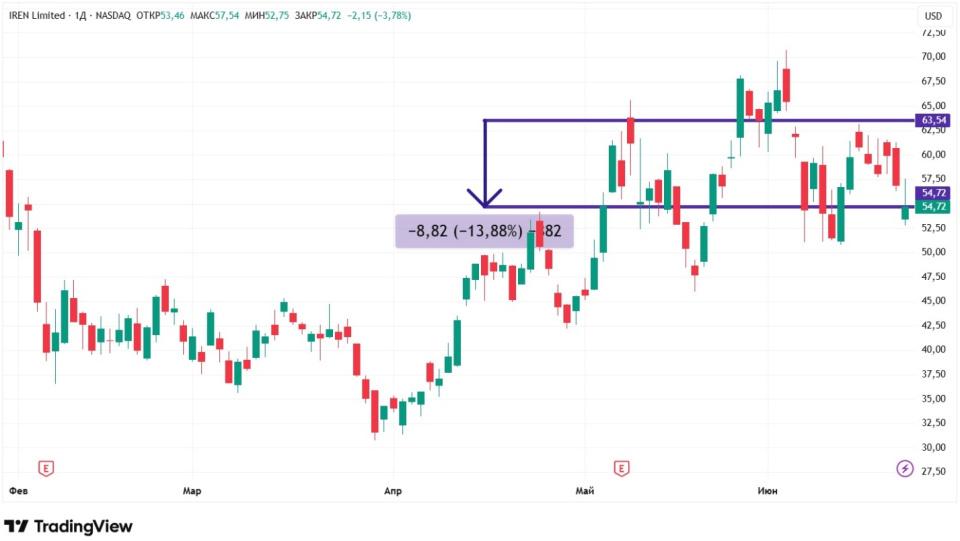Select the 63,54 price label
The image size is (960, 541).
[x=933, y=120]
